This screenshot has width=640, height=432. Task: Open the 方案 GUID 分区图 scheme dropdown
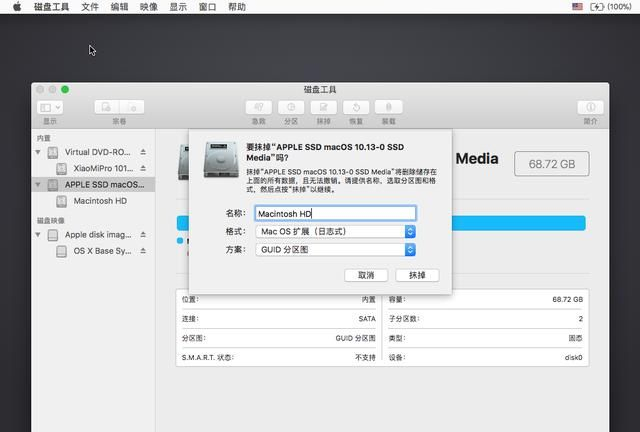pos(335,250)
